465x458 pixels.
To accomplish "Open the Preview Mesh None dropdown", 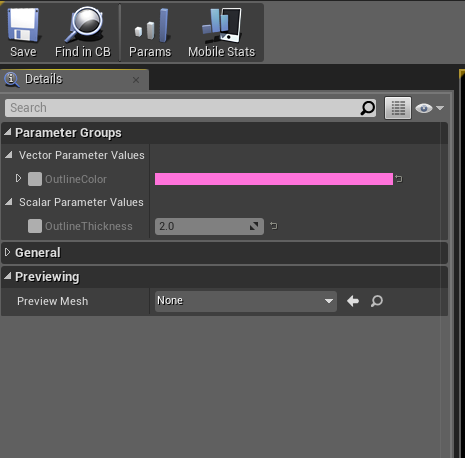I will click(246, 301).
